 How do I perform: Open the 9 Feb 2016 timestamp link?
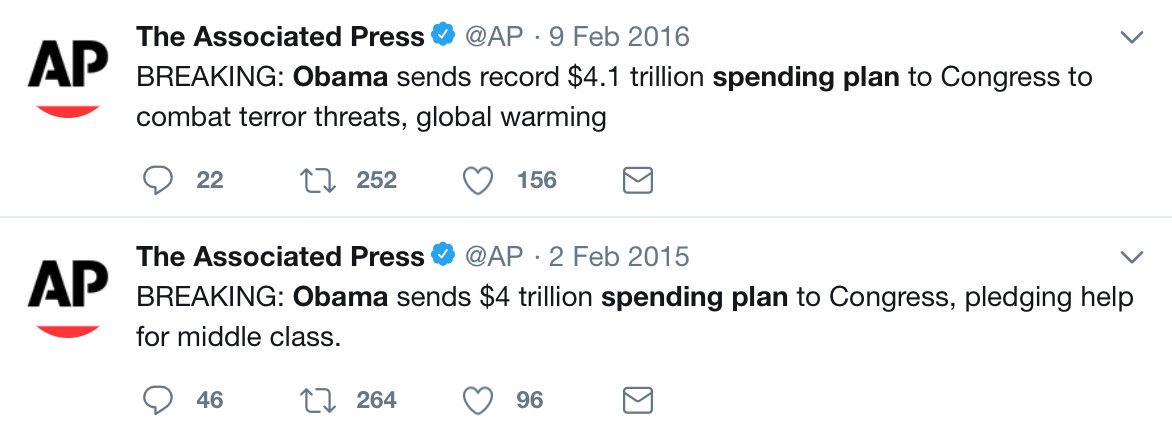(619, 37)
